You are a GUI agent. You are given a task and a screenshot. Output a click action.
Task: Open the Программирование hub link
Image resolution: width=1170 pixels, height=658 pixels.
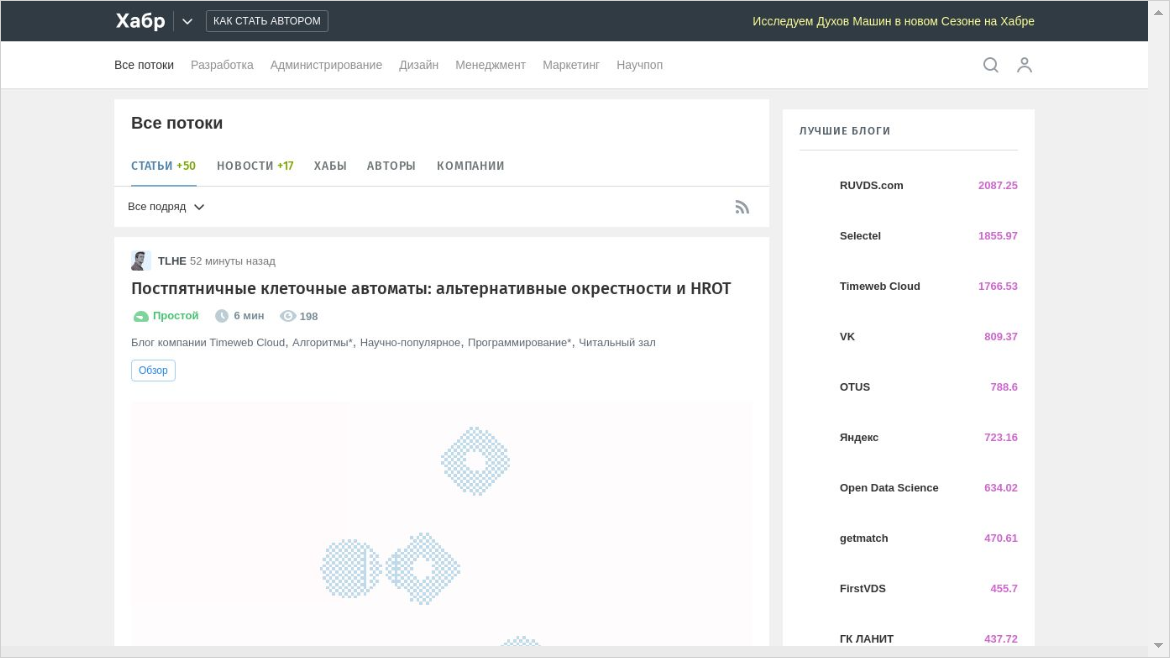[519, 342]
